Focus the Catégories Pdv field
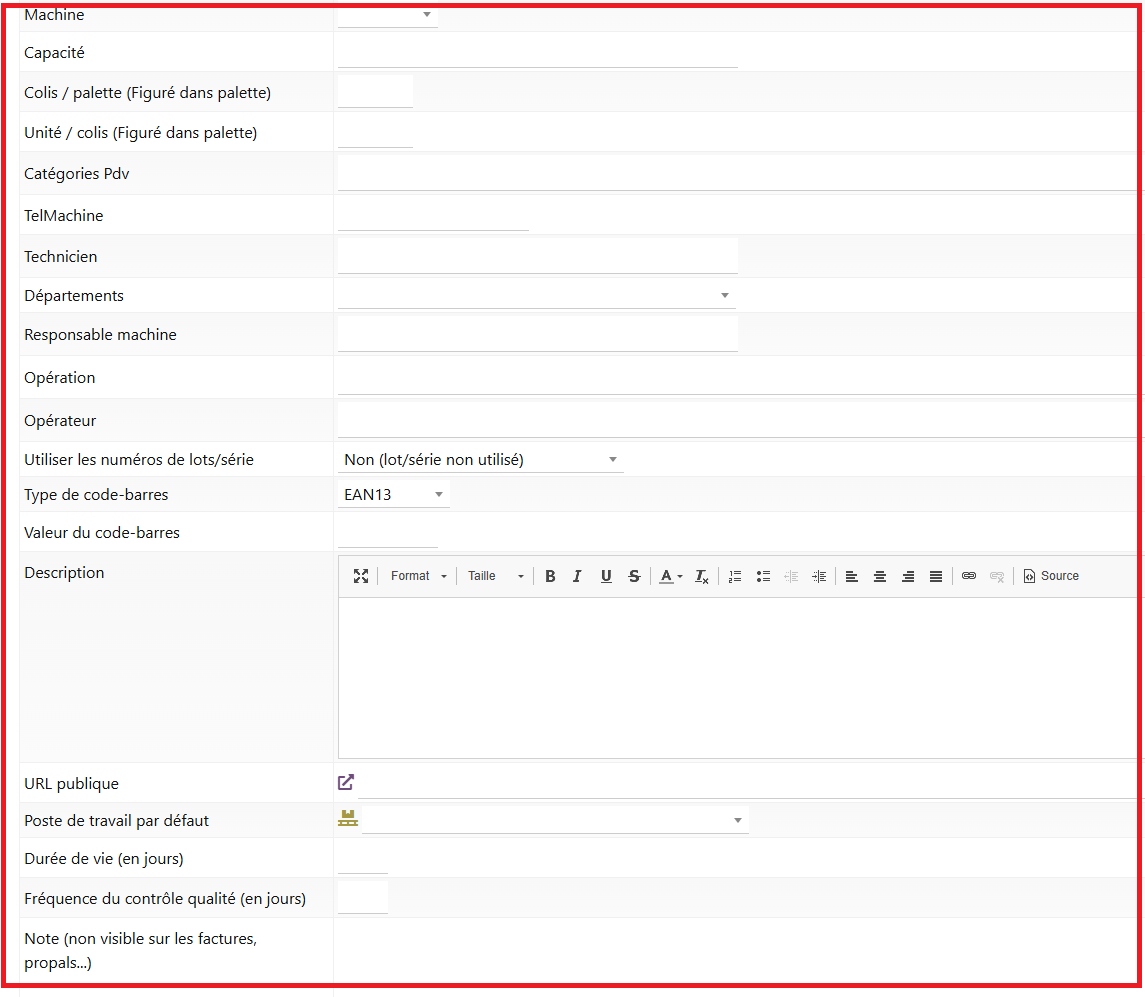Image resolution: width=1145 pixels, height=997 pixels. 738,173
